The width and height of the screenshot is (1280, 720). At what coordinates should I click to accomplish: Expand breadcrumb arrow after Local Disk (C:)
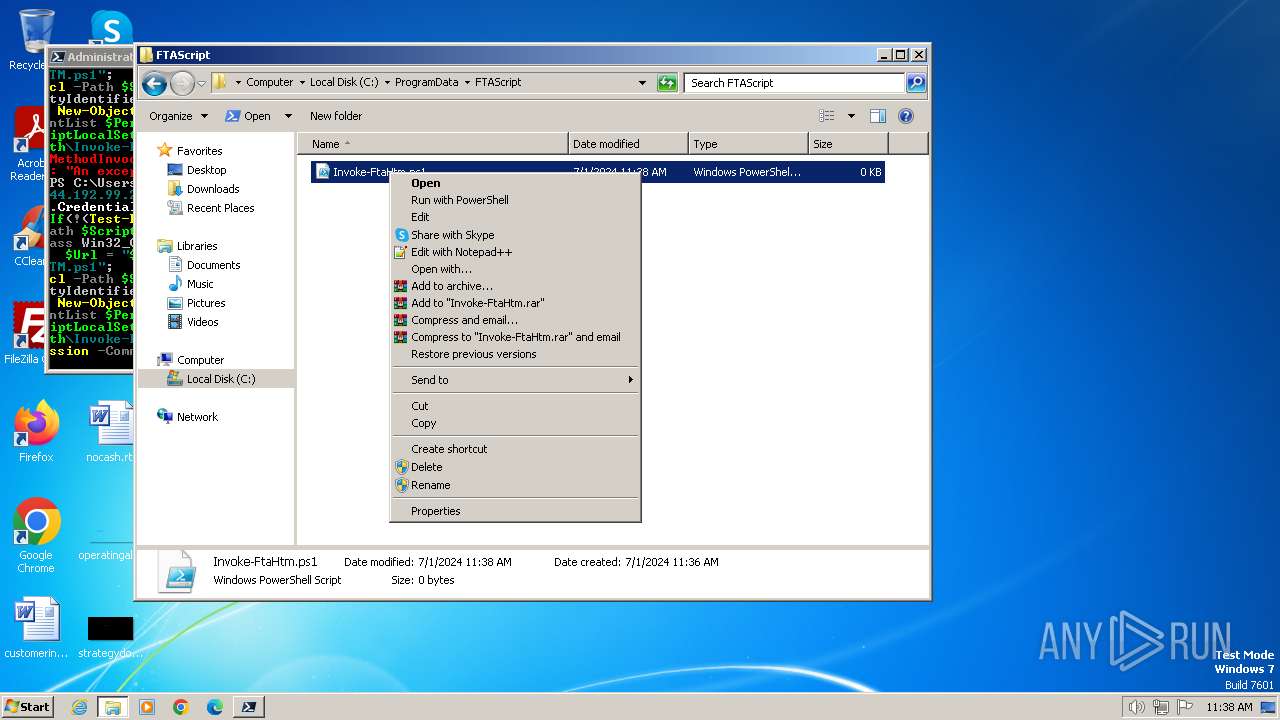pos(387,83)
